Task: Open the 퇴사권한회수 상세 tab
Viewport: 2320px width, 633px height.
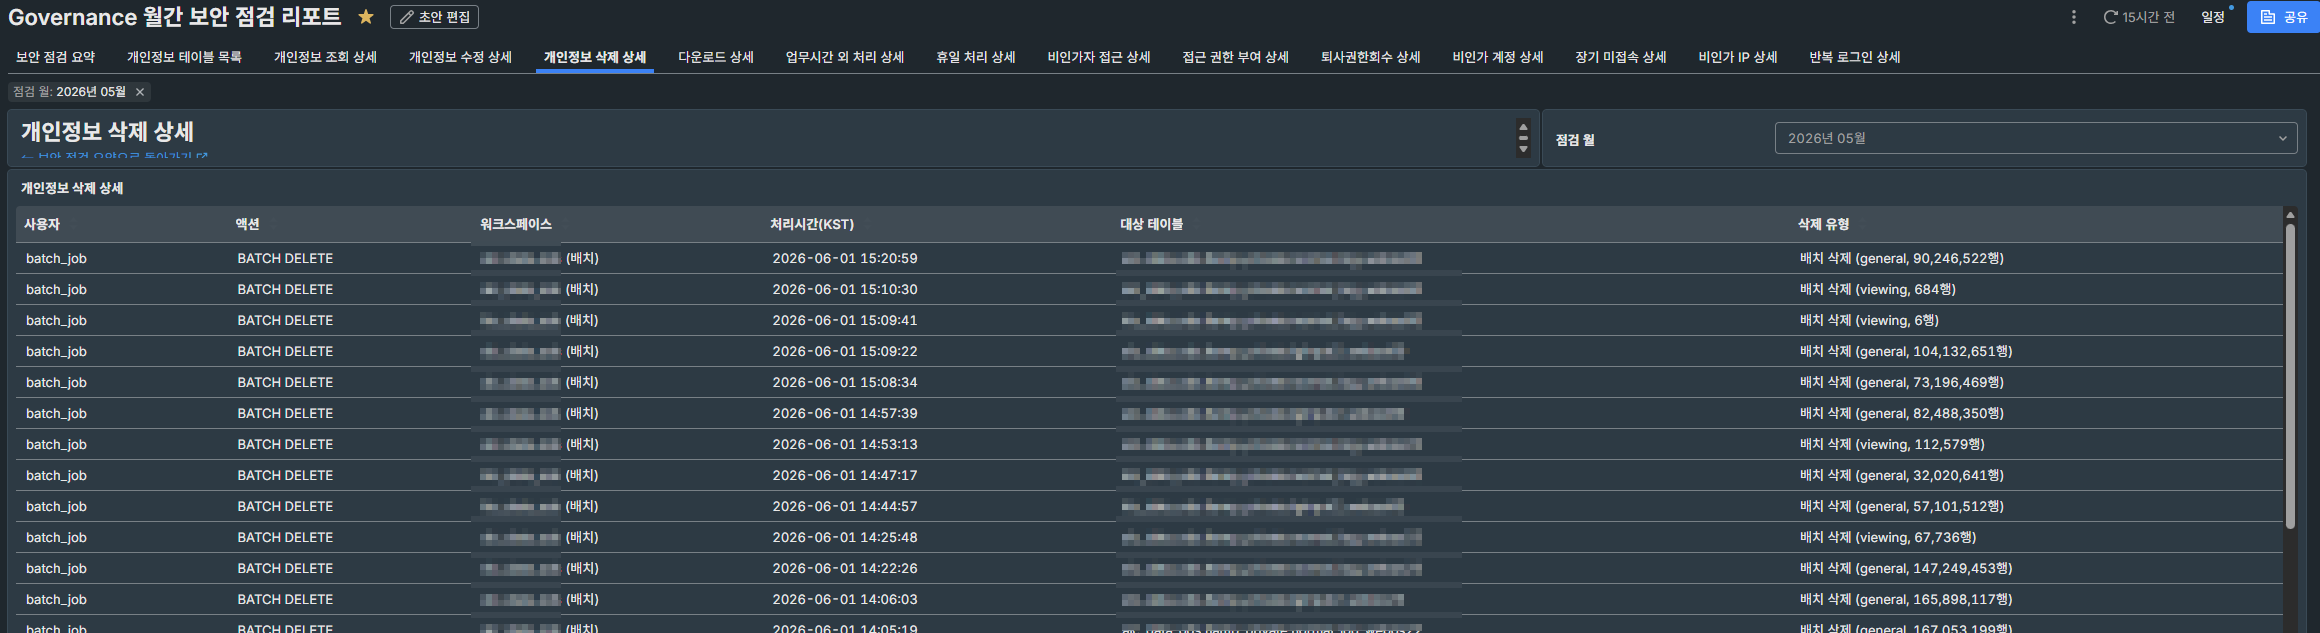Action: pos(1371,57)
